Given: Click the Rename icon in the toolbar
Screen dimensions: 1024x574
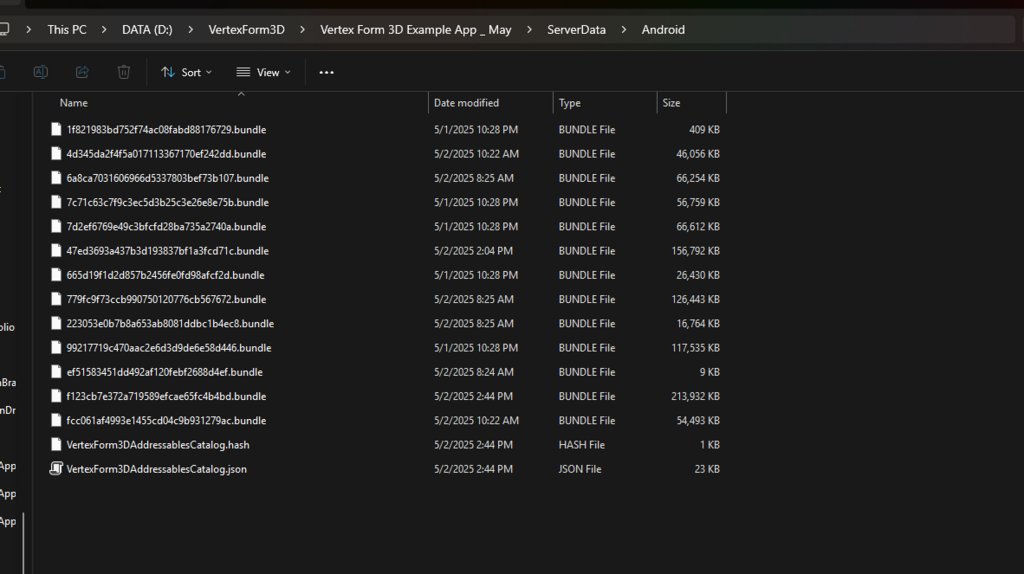Looking at the screenshot, I should click(x=41, y=72).
